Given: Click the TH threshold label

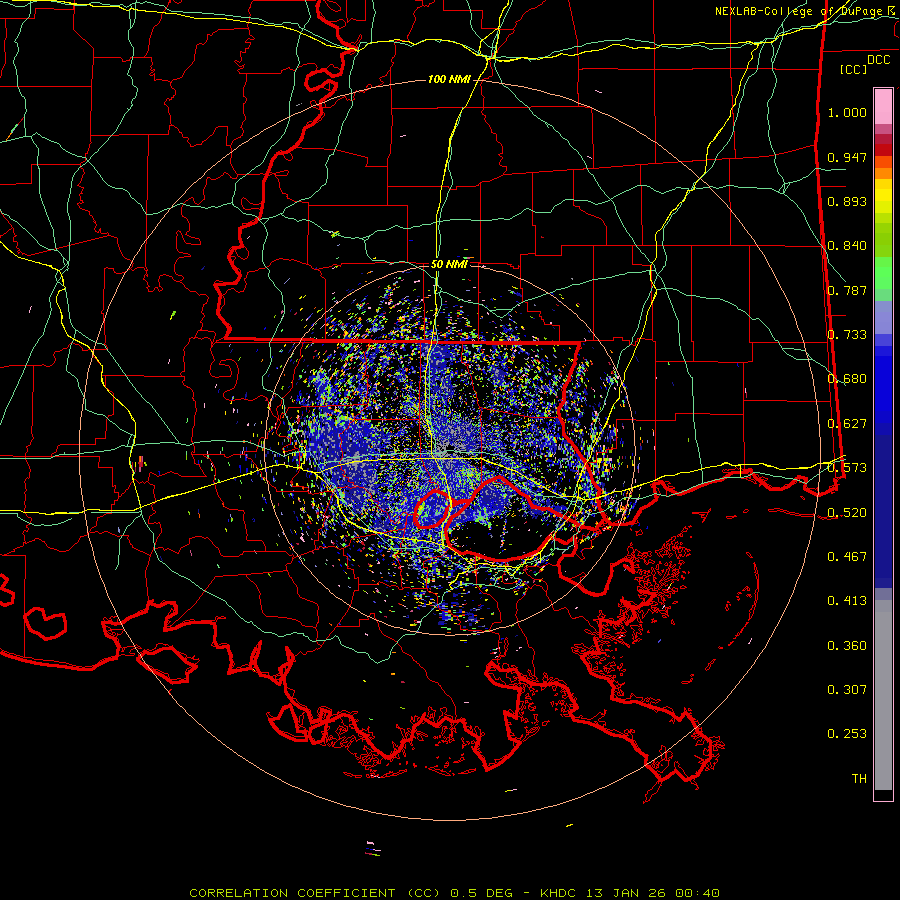Looking at the screenshot, I should 859,779.
